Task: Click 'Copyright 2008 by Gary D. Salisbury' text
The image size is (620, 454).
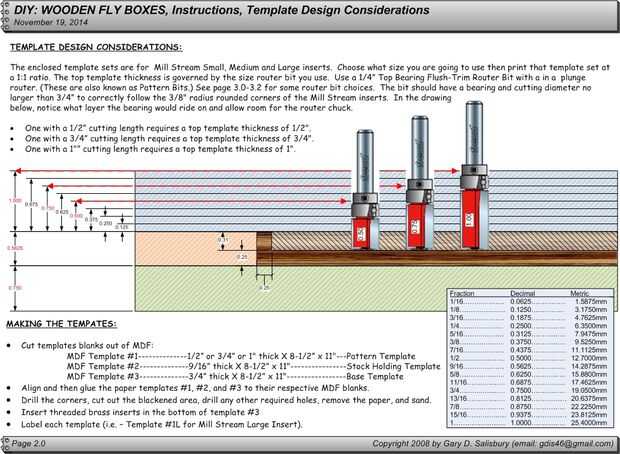Action: tap(440, 443)
